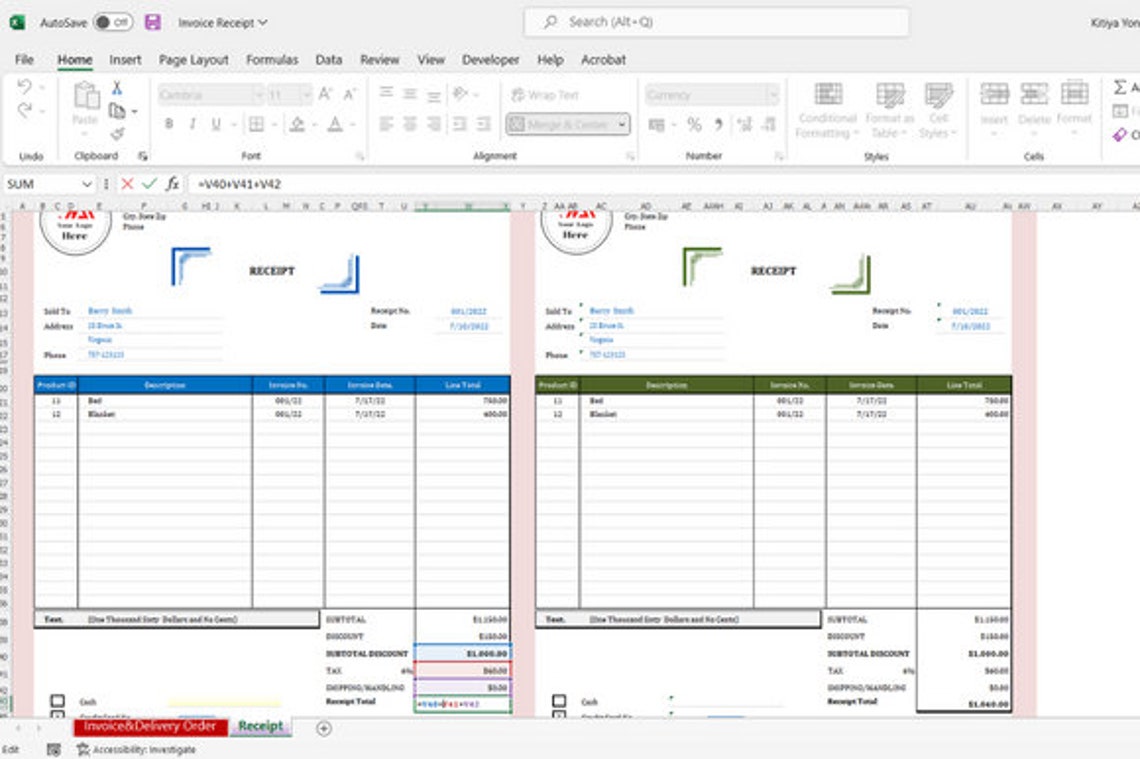Click the Undo arrow icon
1140x759 pixels.
click(x=24, y=87)
